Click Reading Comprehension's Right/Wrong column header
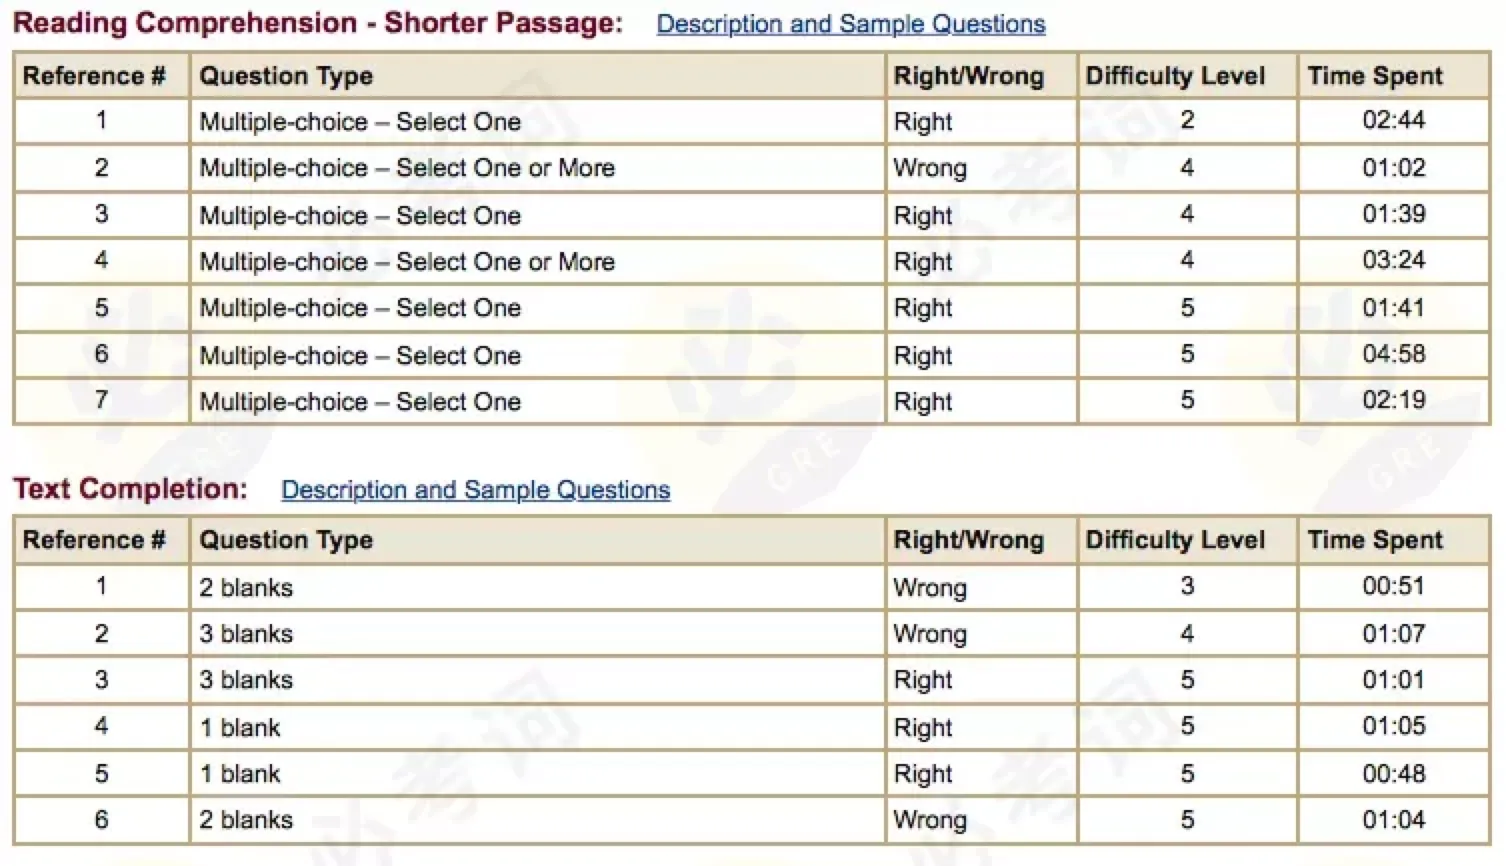The image size is (1506, 866). coord(968,76)
